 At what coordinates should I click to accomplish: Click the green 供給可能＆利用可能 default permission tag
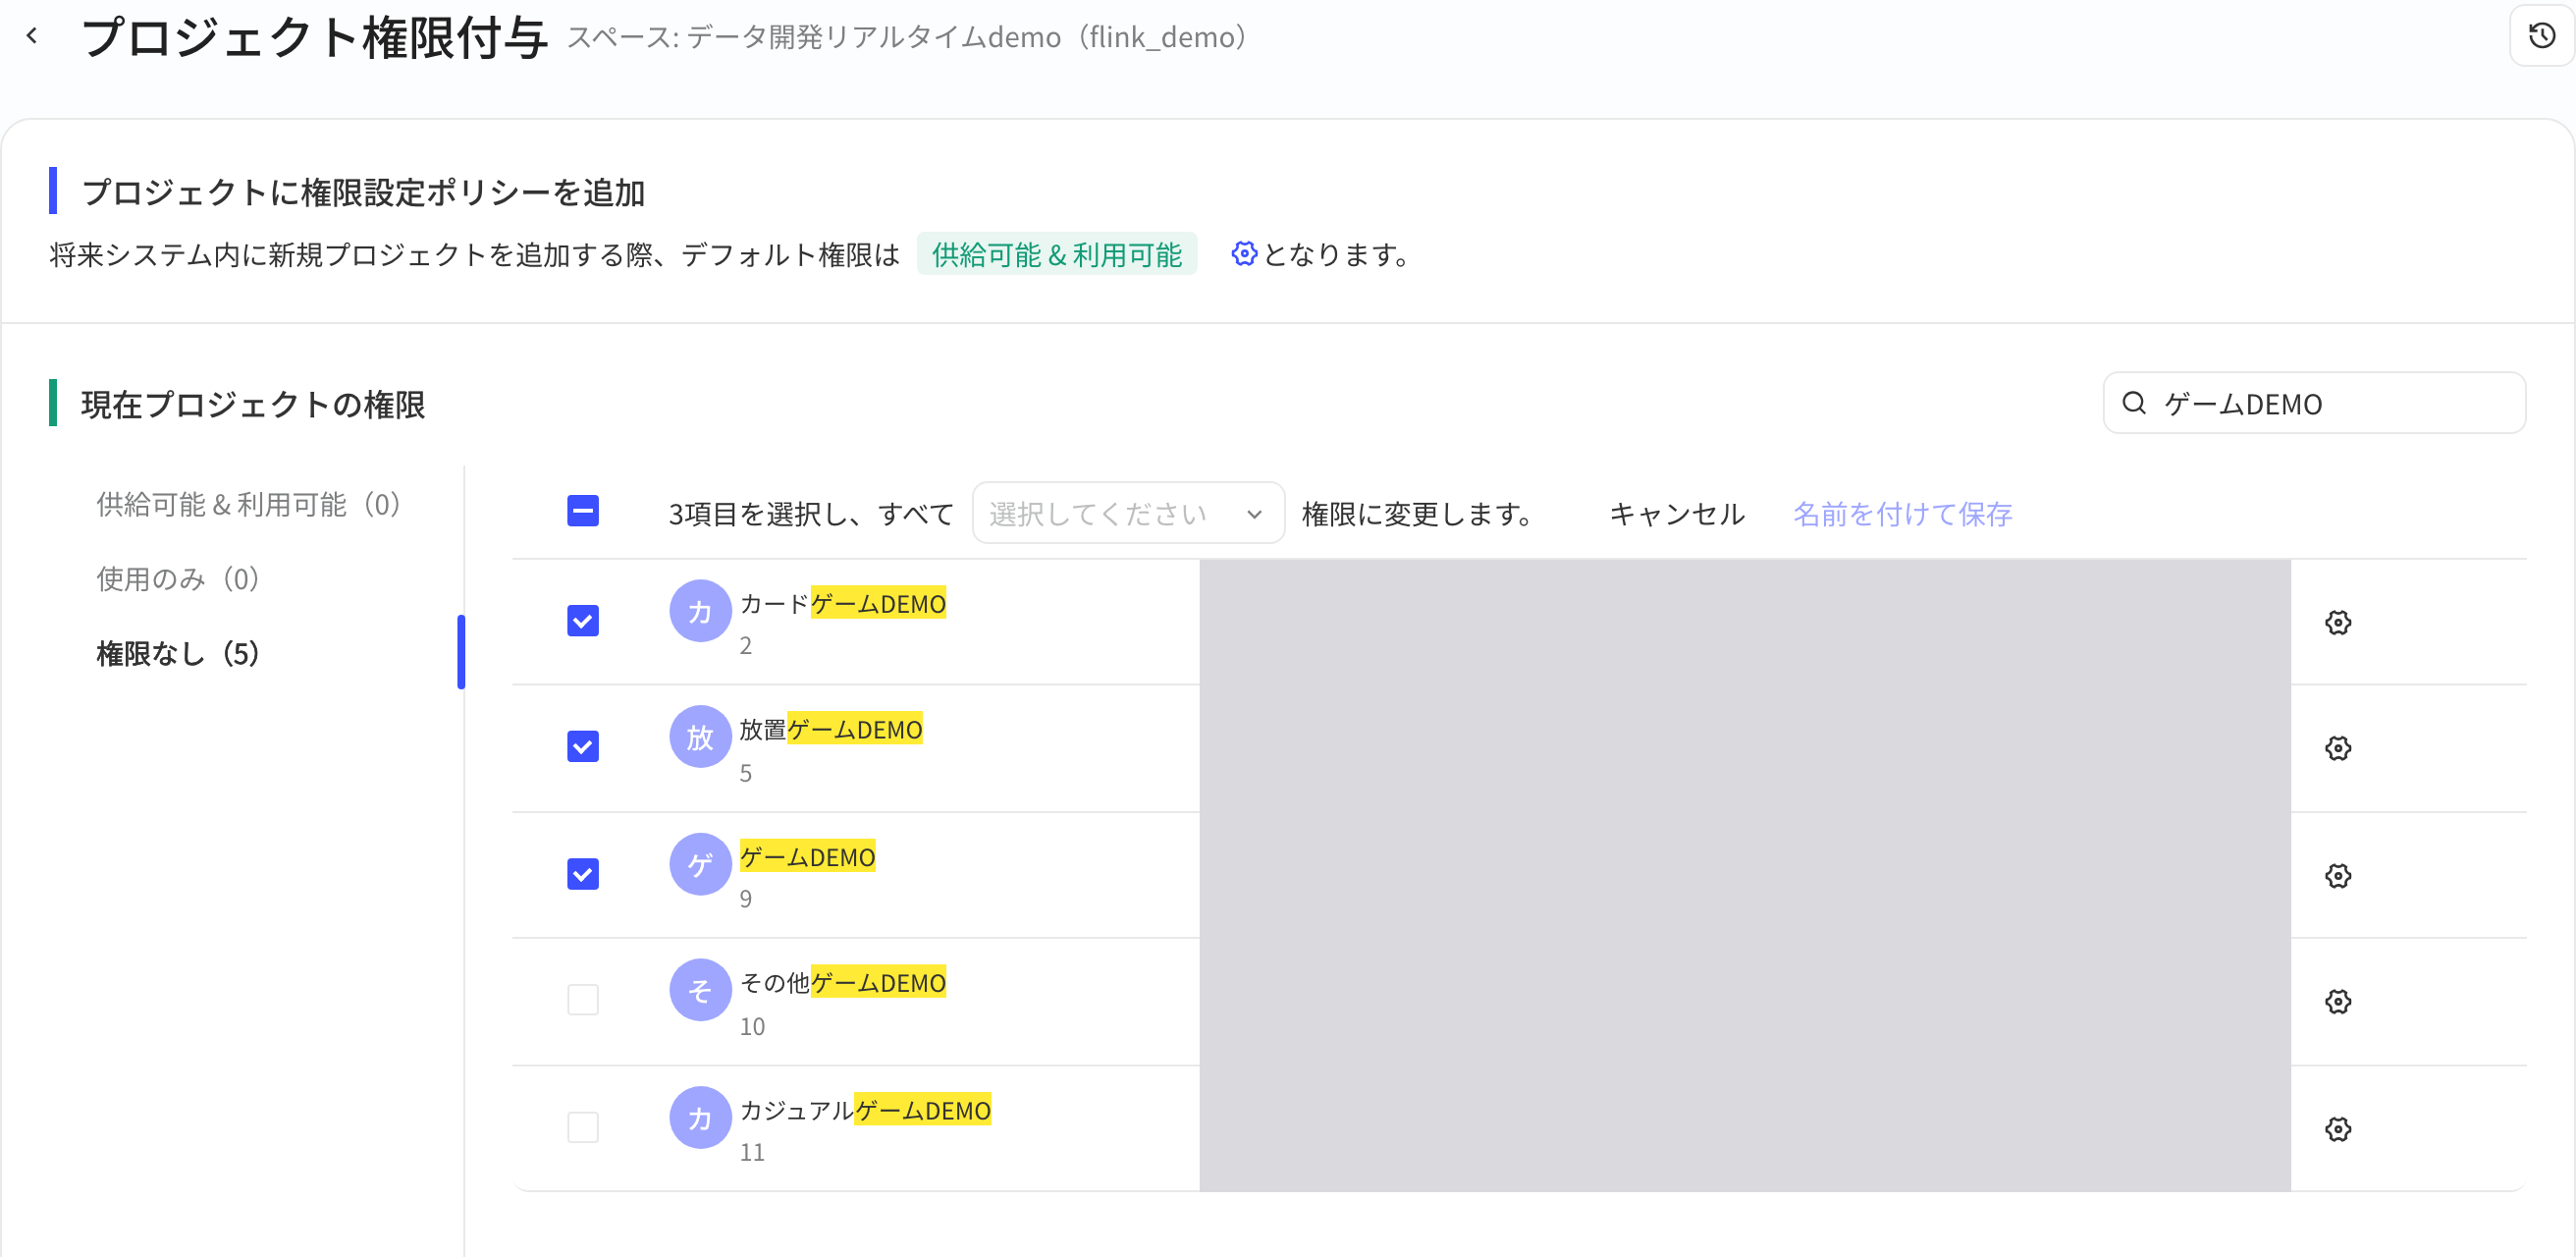[1057, 255]
